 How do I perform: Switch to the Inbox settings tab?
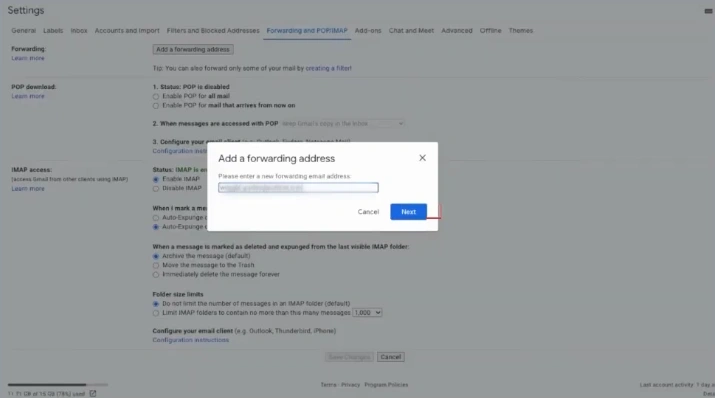click(x=79, y=31)
